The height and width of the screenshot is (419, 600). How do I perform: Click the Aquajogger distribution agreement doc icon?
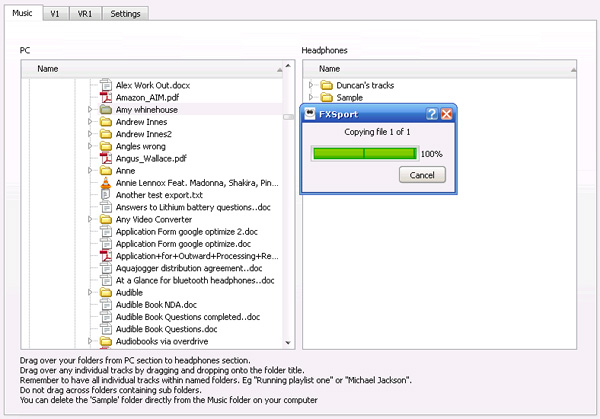click(x=106, y=268)
